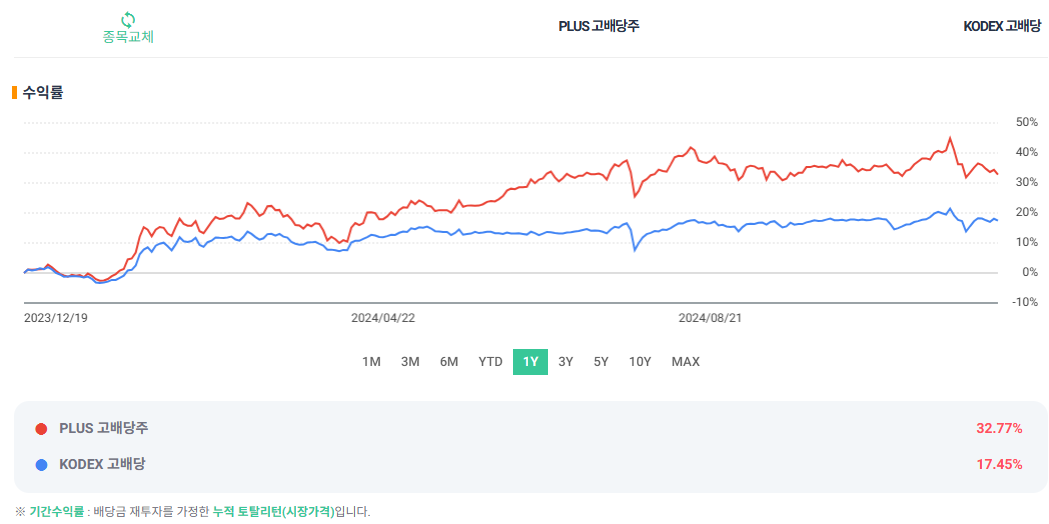
Task: Select the MAX period tab
Action: (686, 362)
